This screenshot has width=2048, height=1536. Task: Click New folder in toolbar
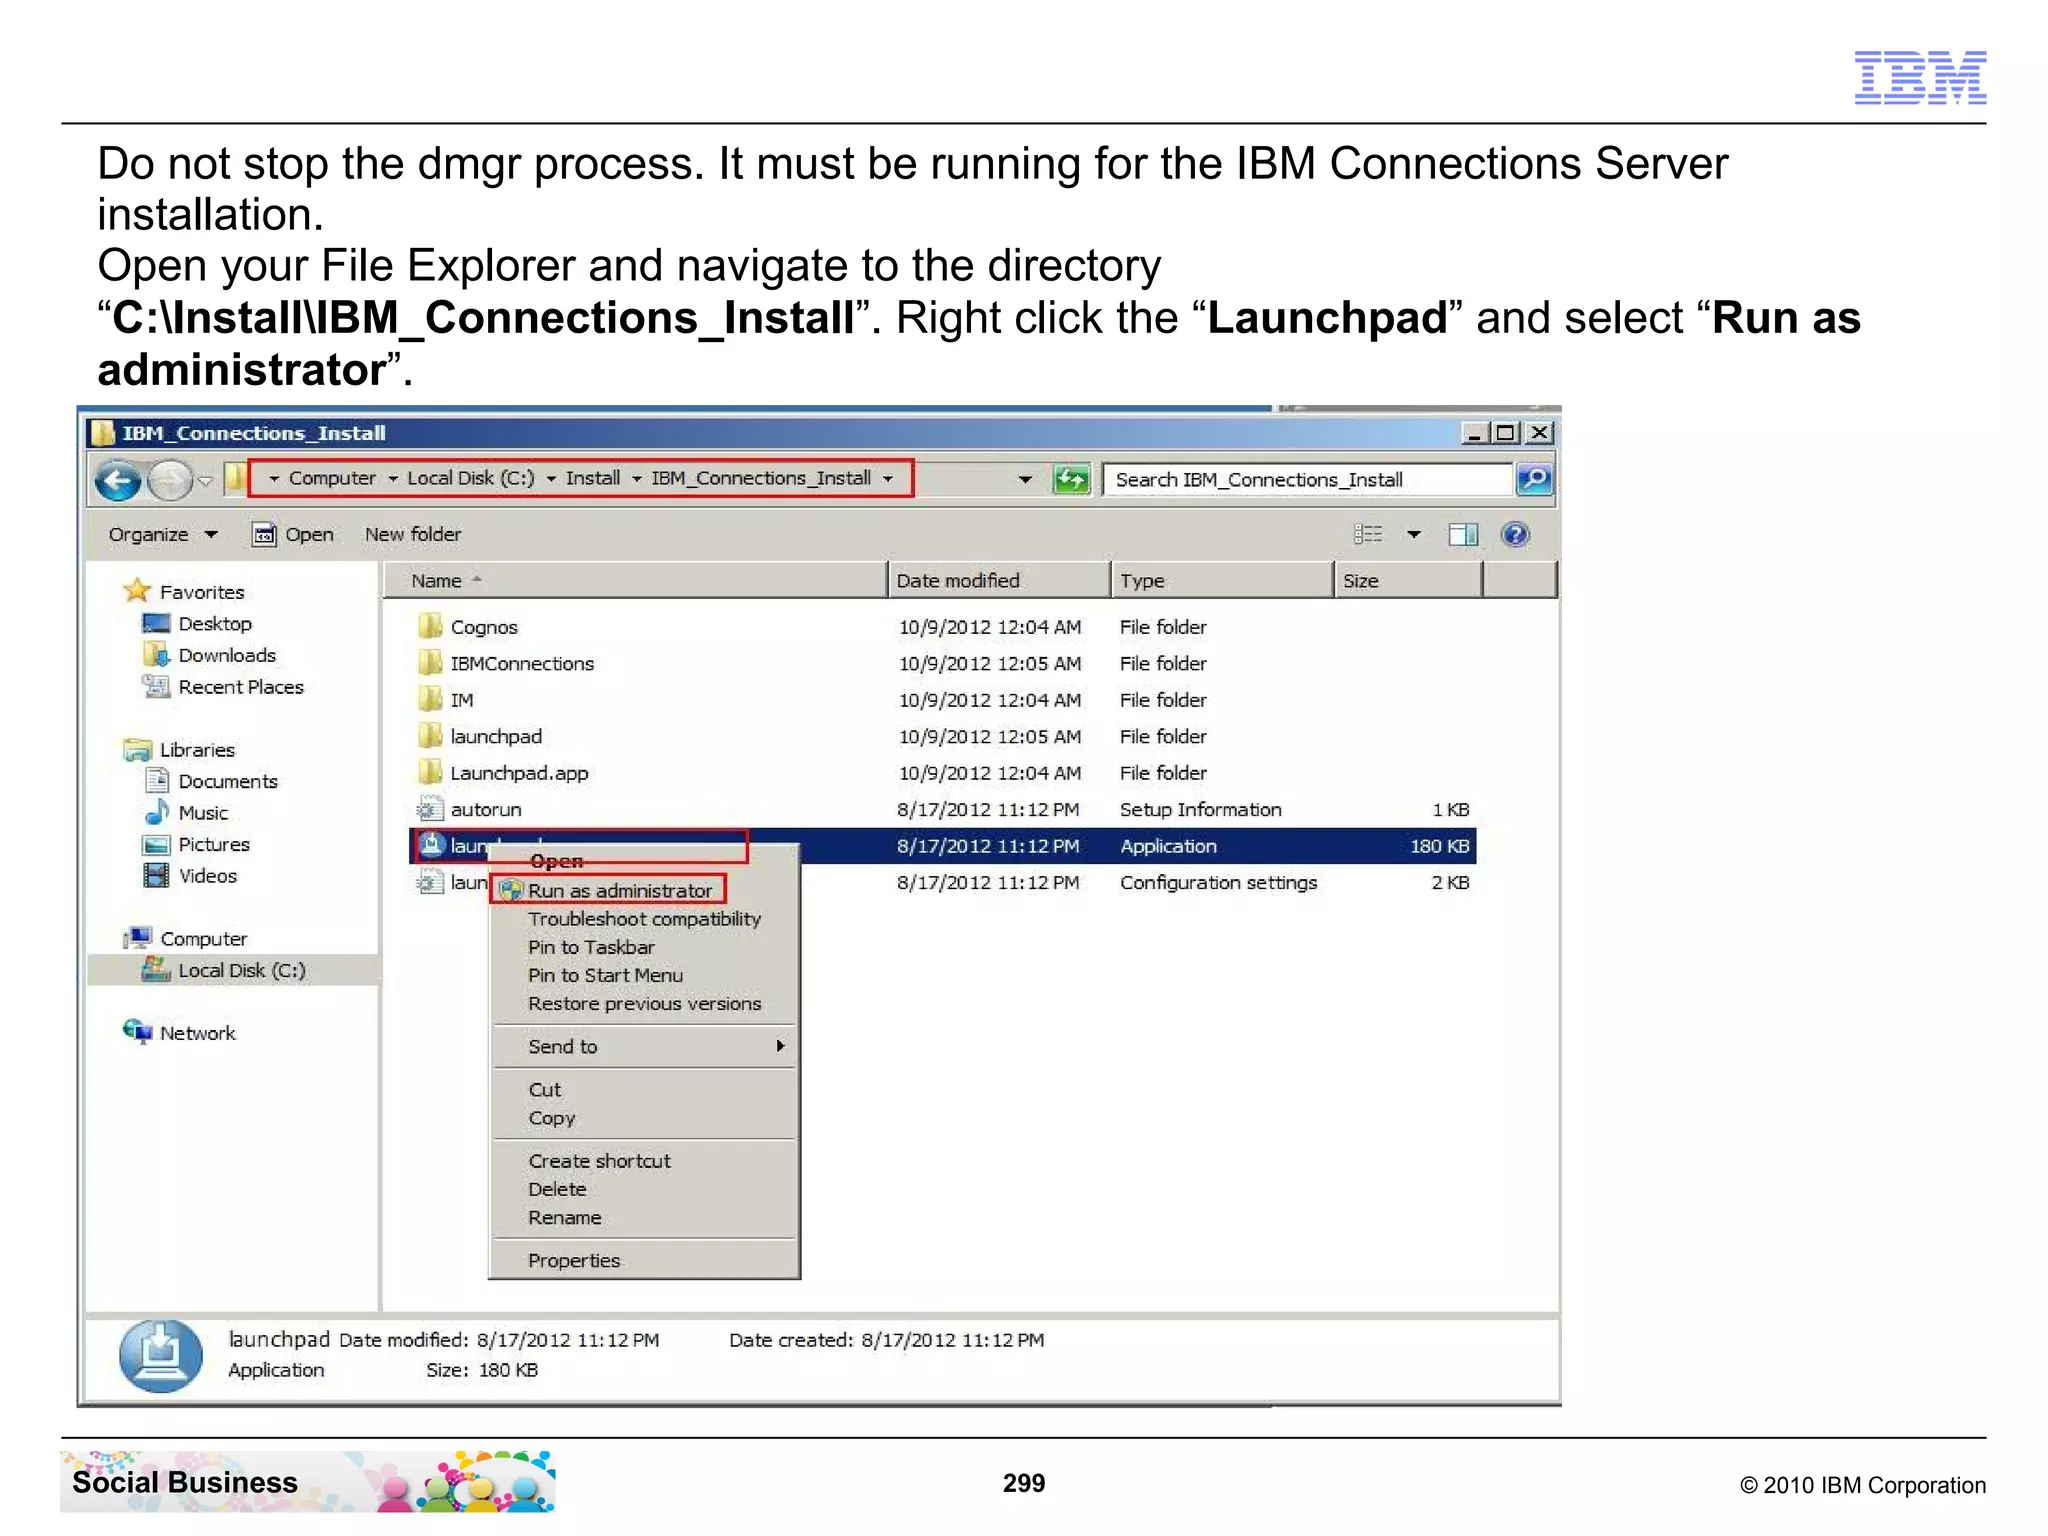[413, 534]
